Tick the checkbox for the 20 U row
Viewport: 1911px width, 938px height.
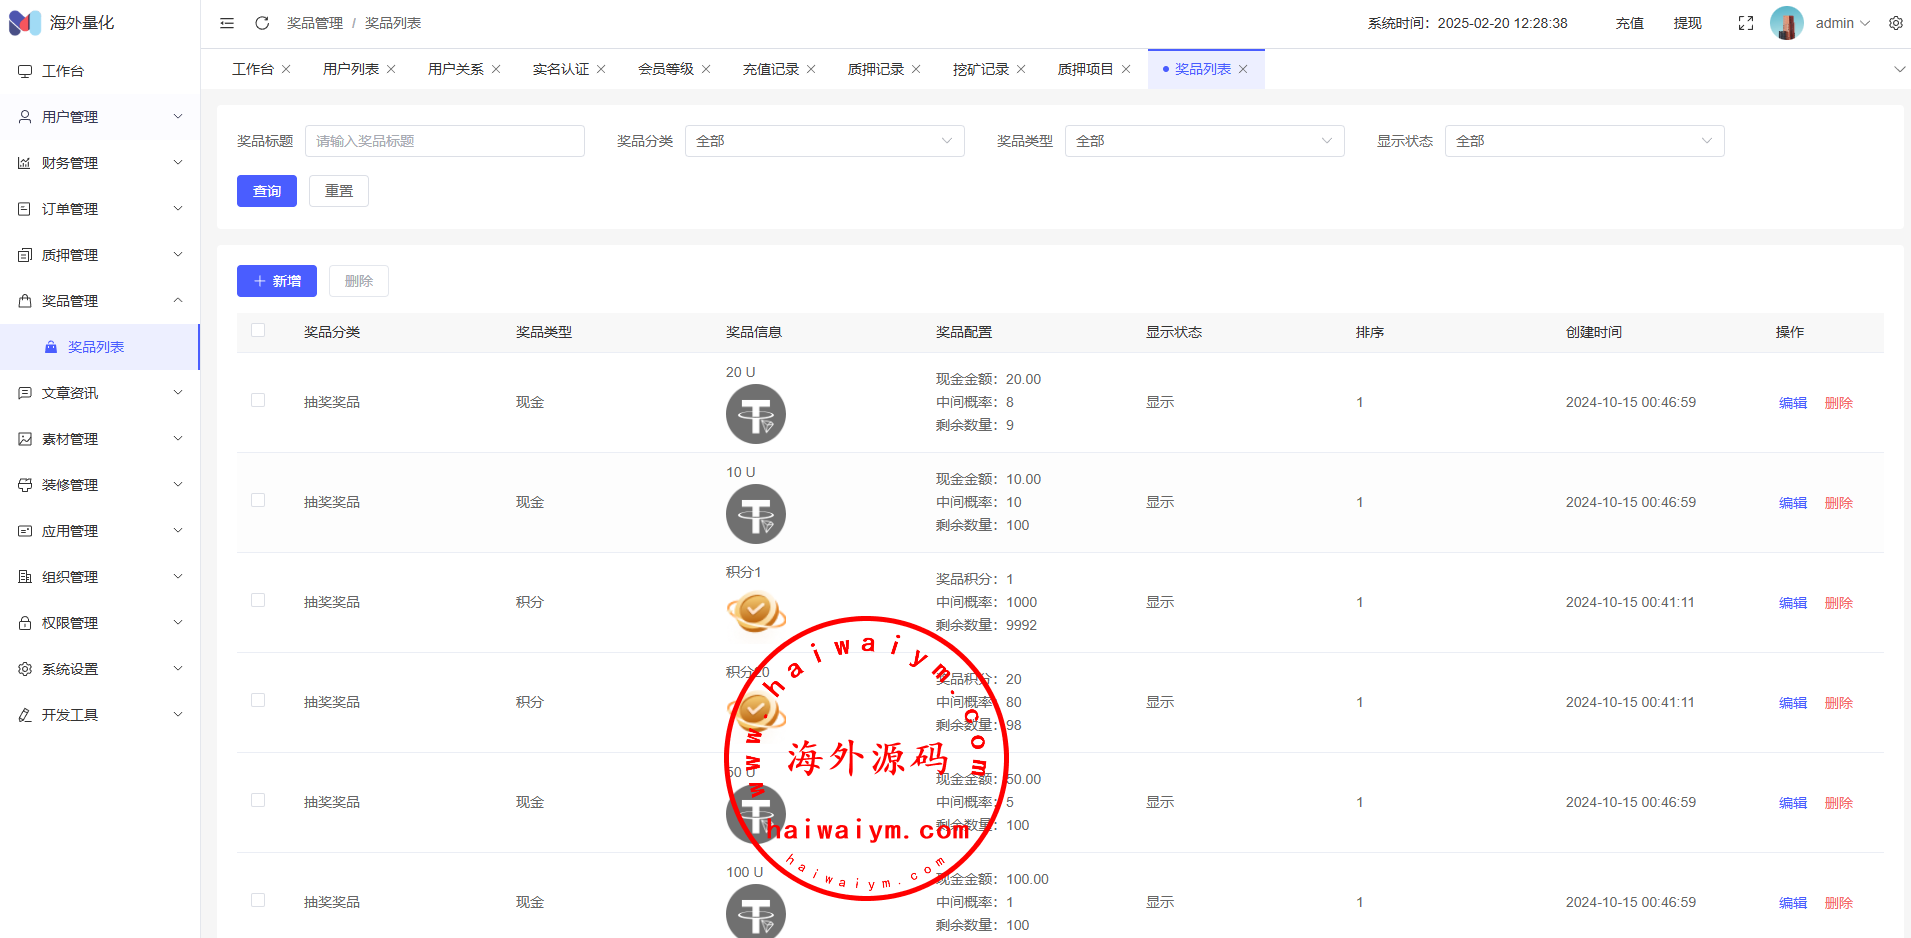(258, 401)
